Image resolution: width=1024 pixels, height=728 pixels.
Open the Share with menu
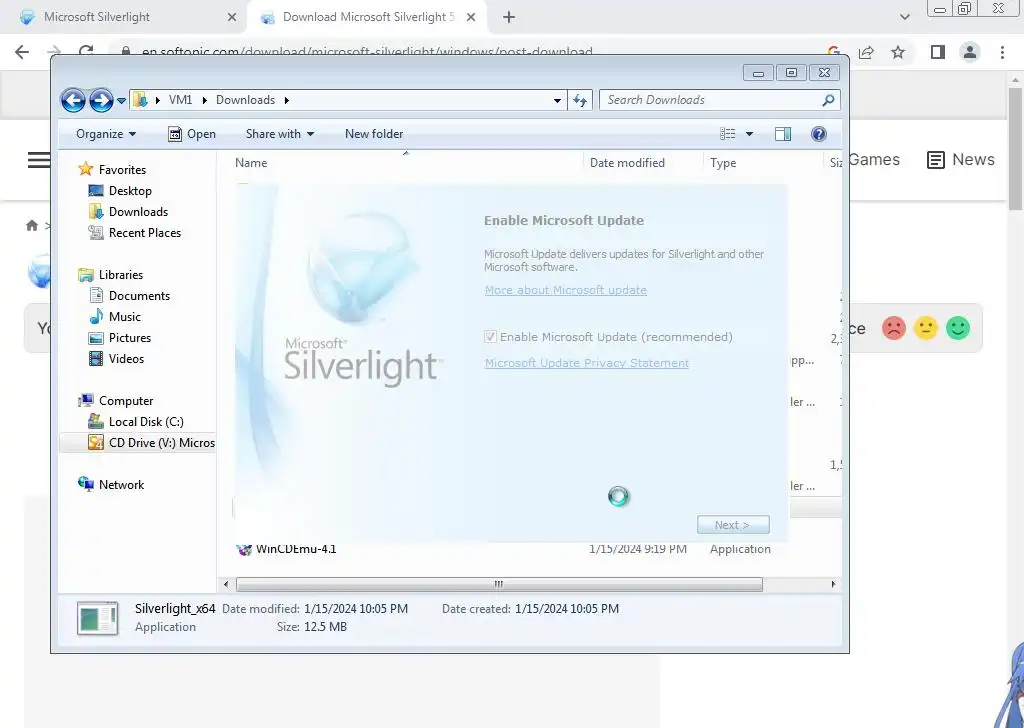280,134
